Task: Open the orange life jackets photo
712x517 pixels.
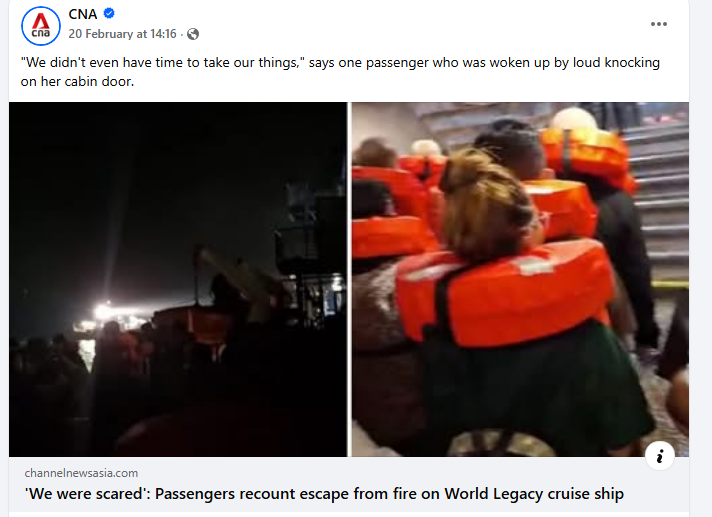Action: click(520, 279)
